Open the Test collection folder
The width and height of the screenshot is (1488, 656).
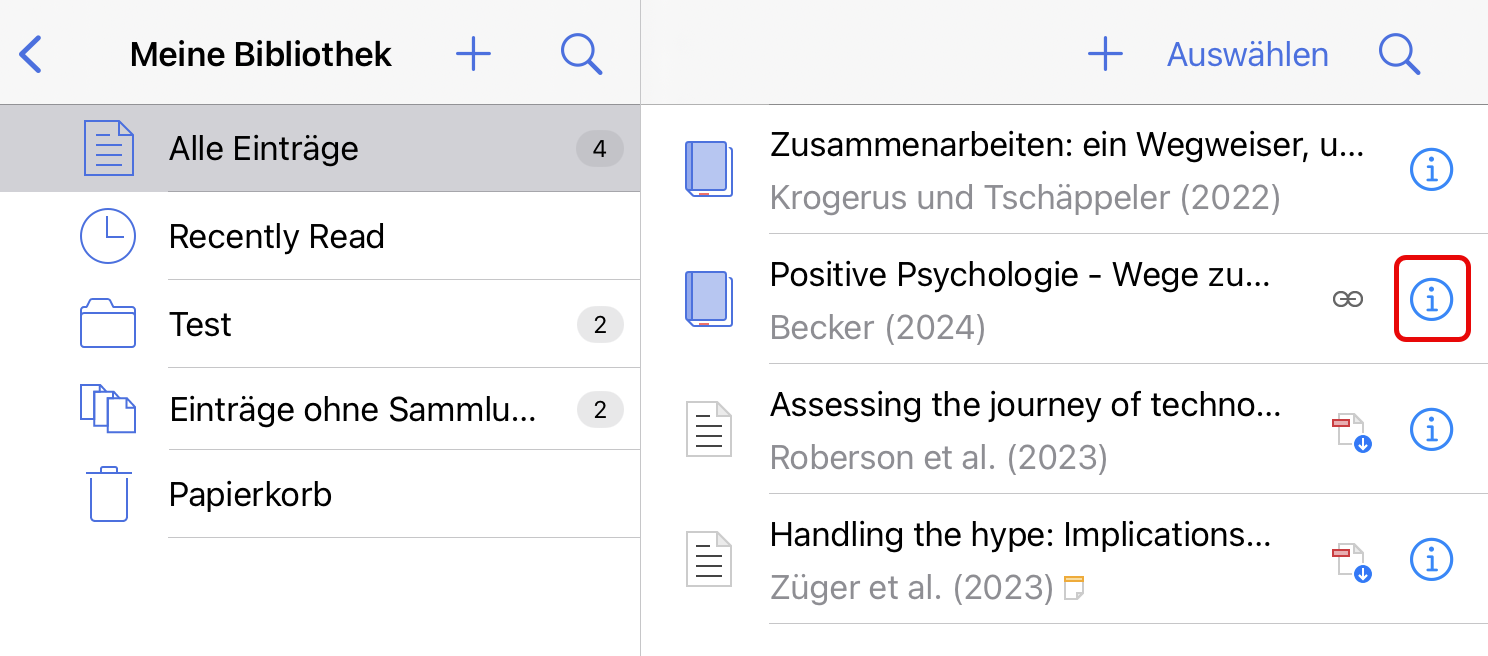(x=320, y=324)
